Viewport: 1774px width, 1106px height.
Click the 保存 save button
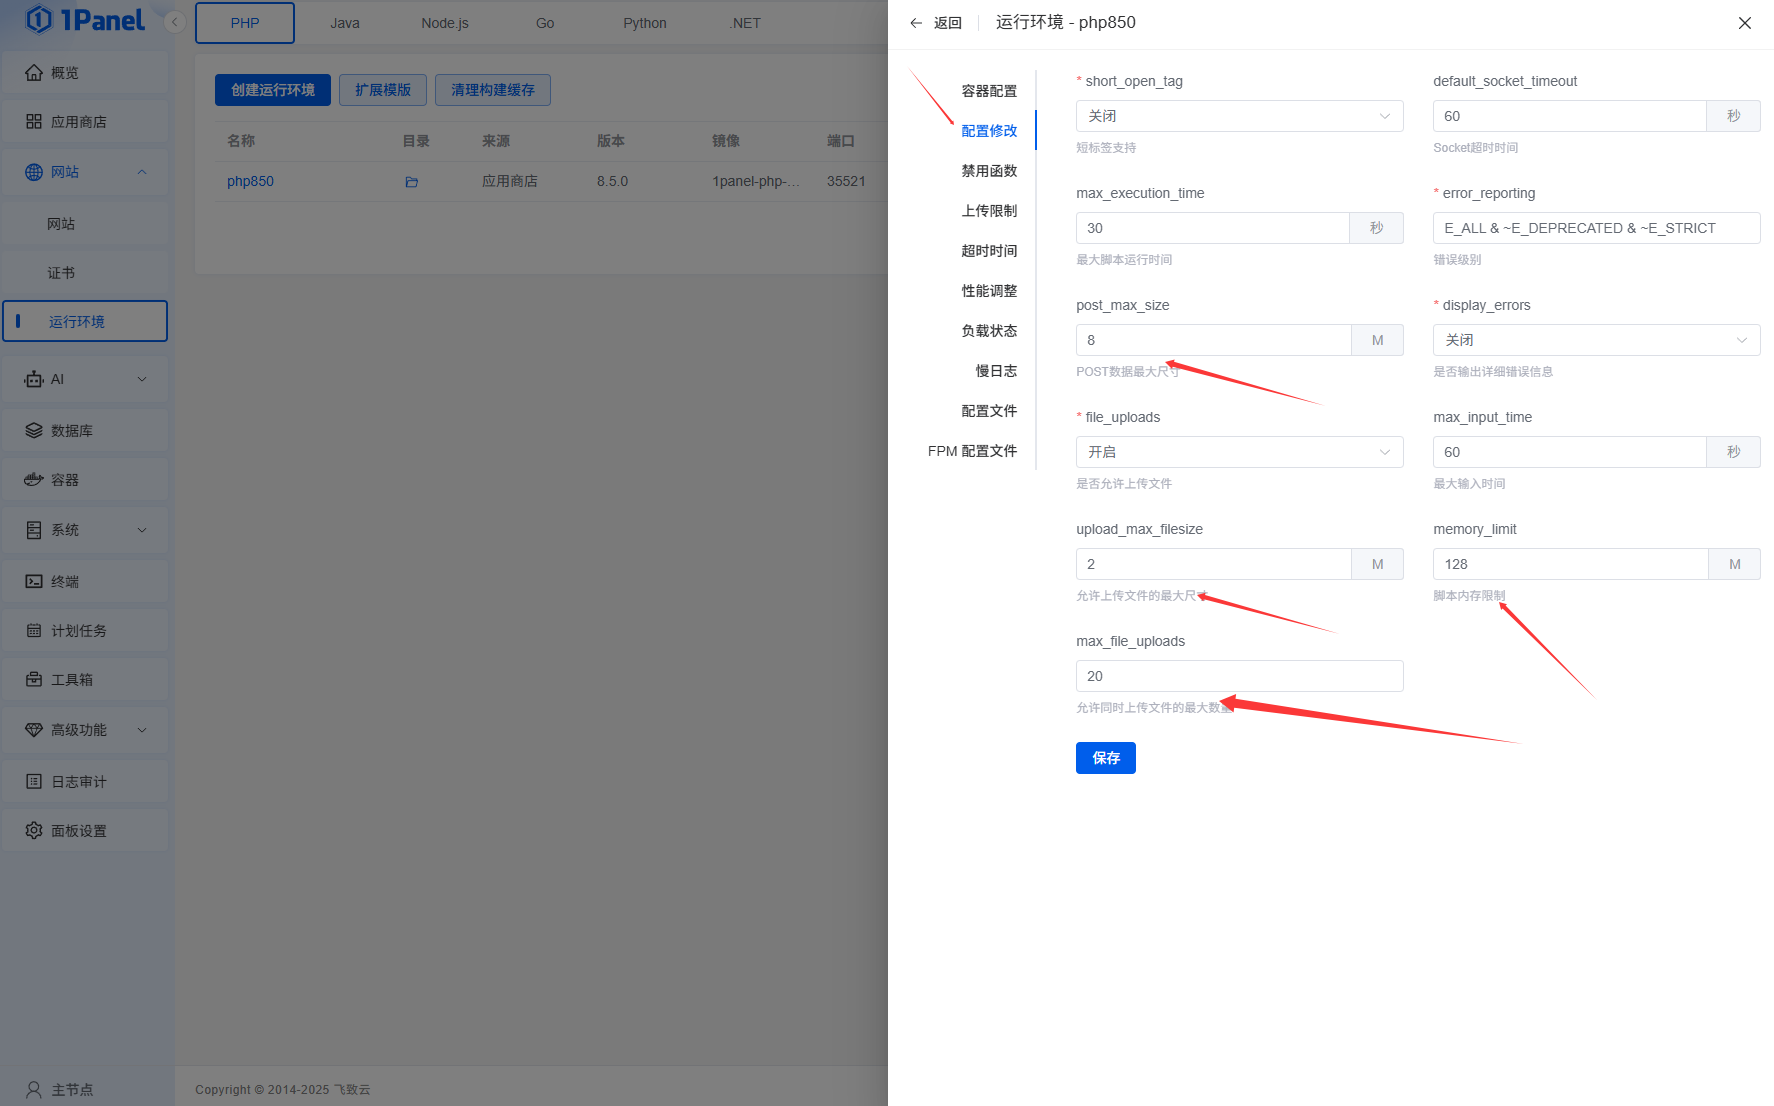click(x=1105, y=758)
